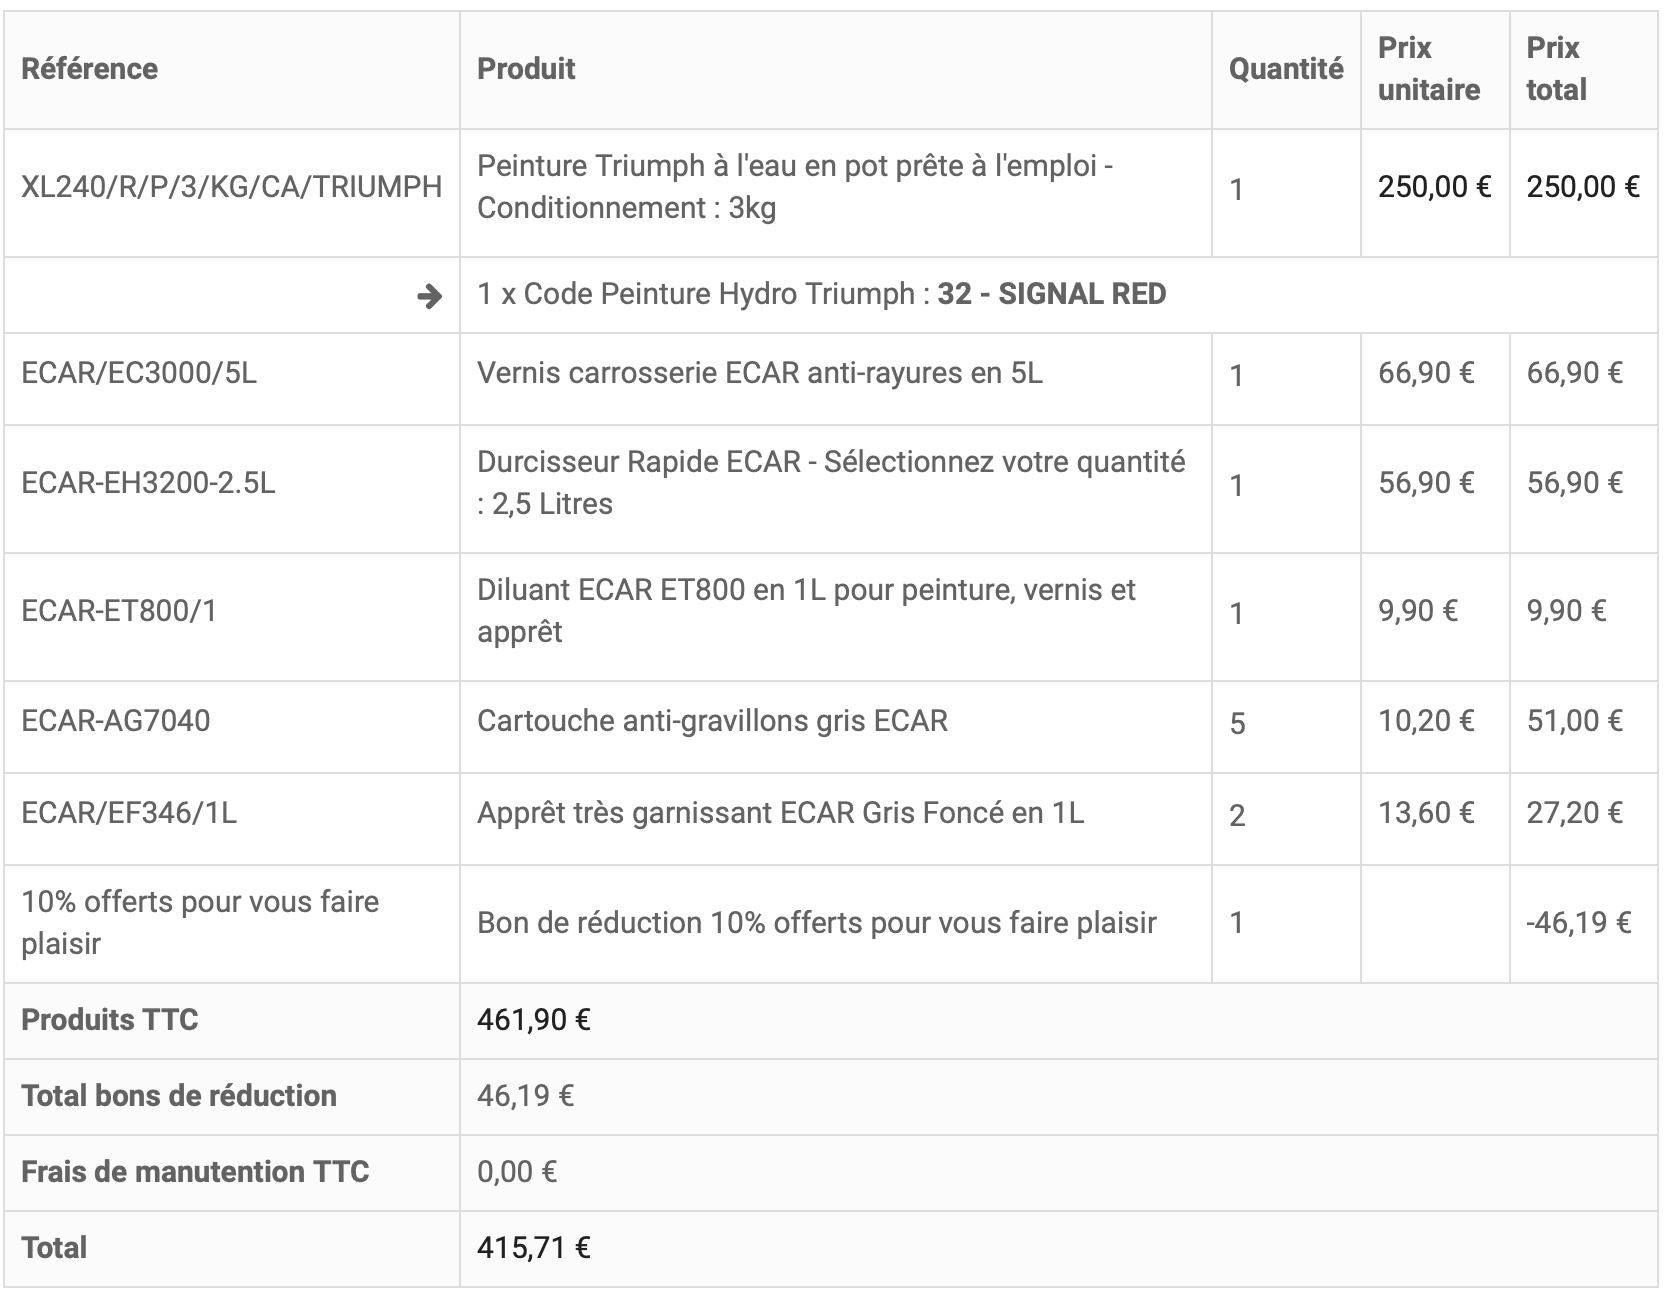Click the Quantité column header
Image resolution: width=1674 pixels, height=1296 pixels.
[1285, 69]
